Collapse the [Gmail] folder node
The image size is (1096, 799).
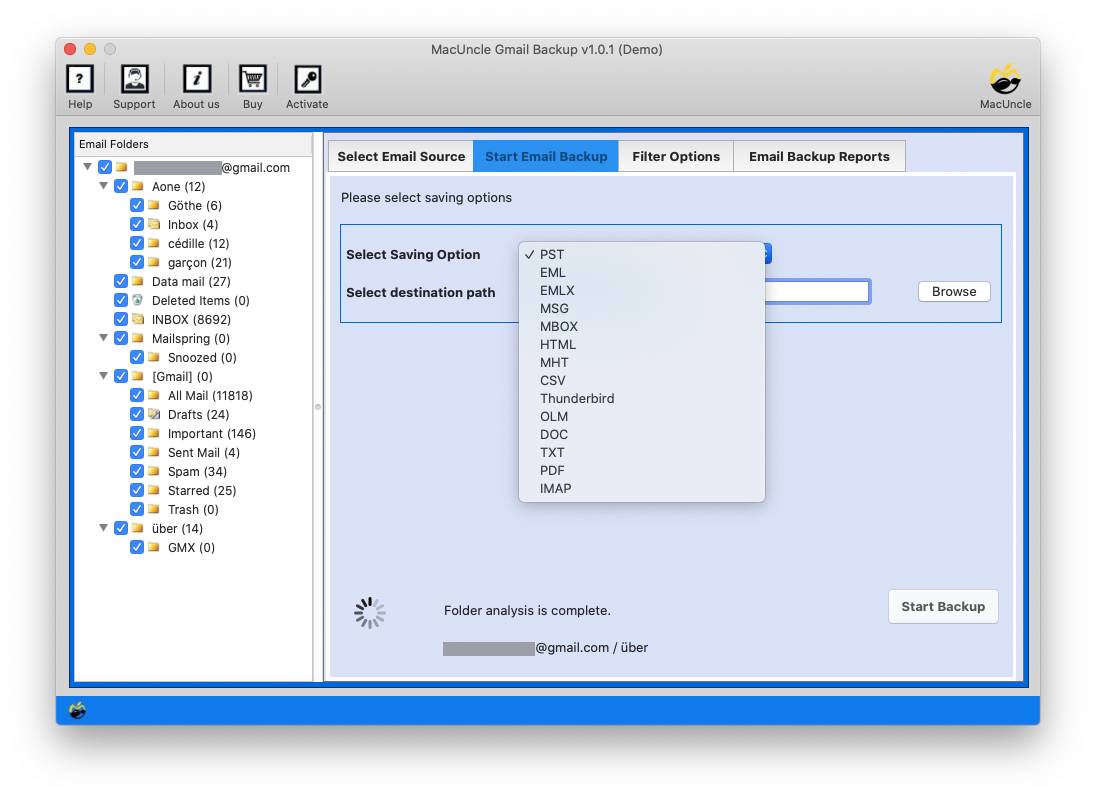tap(104, 376)
